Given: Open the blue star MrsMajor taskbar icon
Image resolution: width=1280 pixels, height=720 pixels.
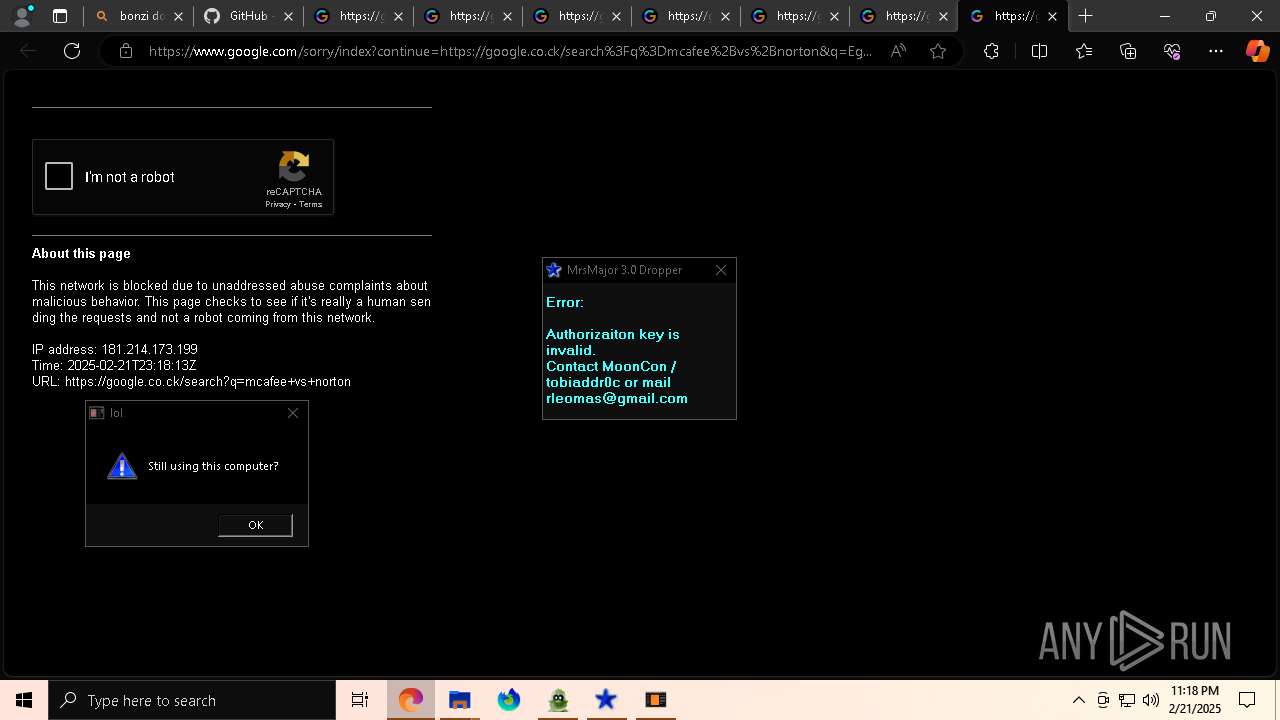Looking at the screenshot, I should click(606, 700).
